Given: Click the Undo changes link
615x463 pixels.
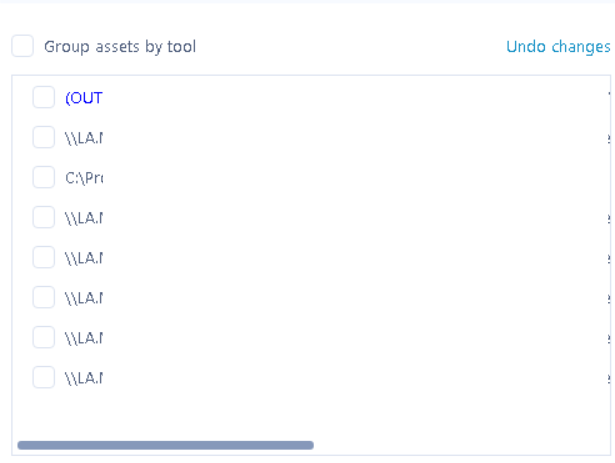Looking at the screenshot, I should [557, 47].
